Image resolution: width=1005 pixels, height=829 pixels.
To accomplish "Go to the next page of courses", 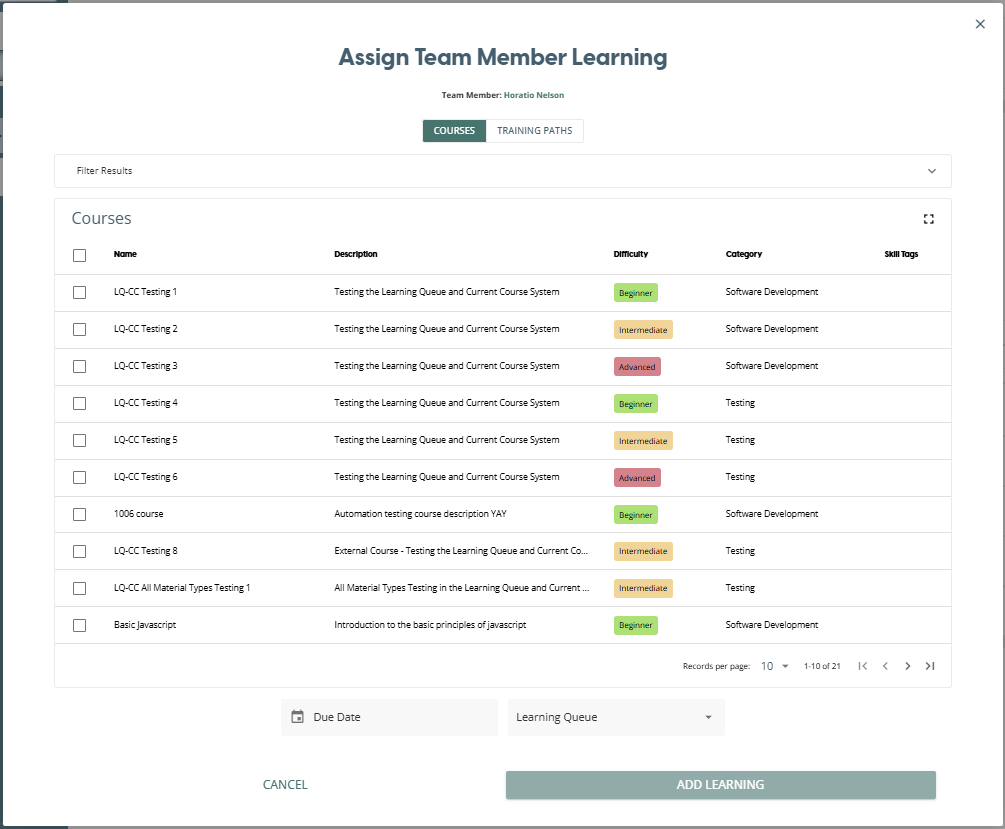I will 908,666.
